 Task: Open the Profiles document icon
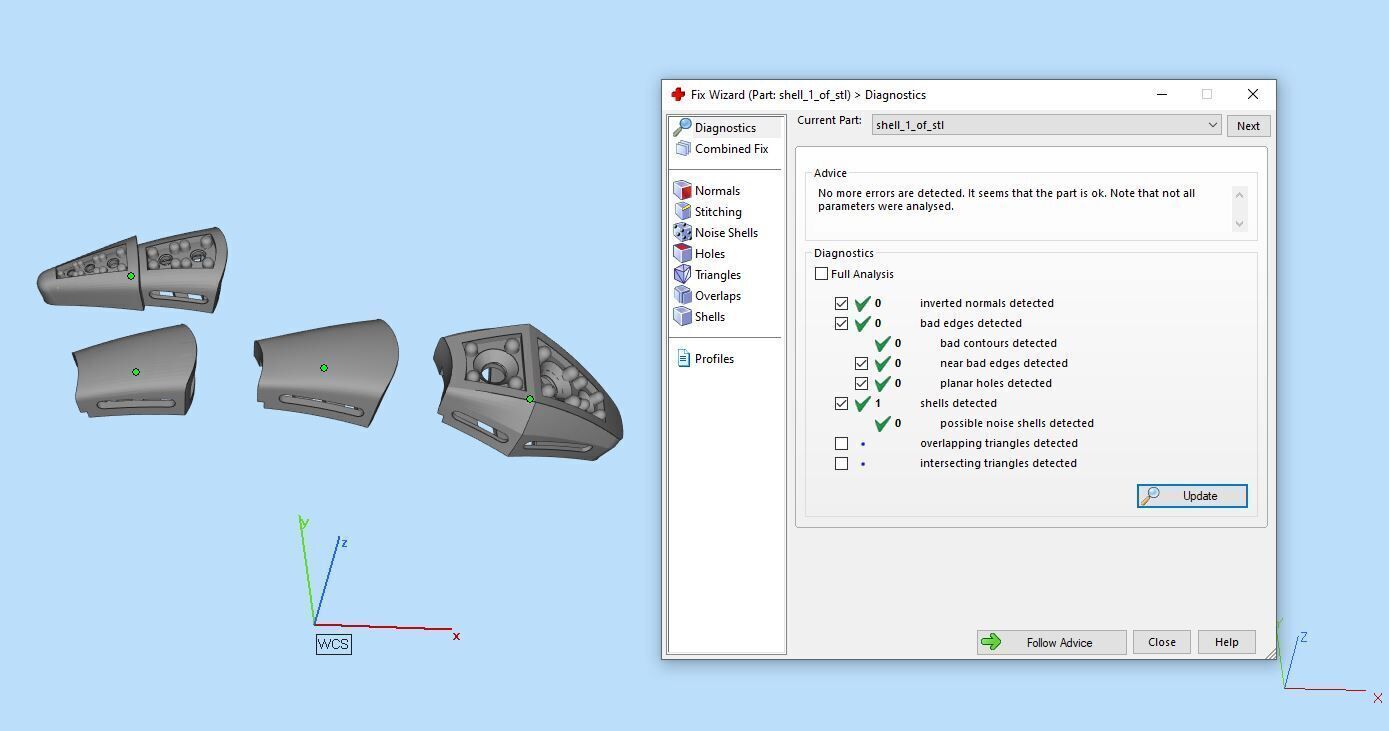[x=683, y=358]
